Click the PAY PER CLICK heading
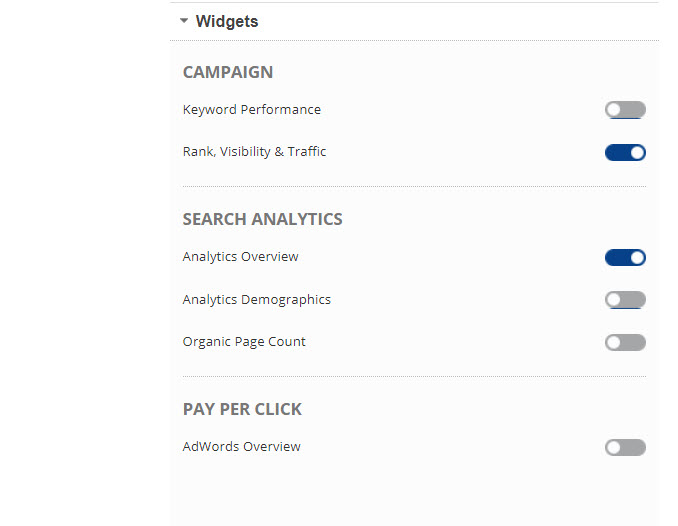Viewport: 678px width, 526px height. 242,409
